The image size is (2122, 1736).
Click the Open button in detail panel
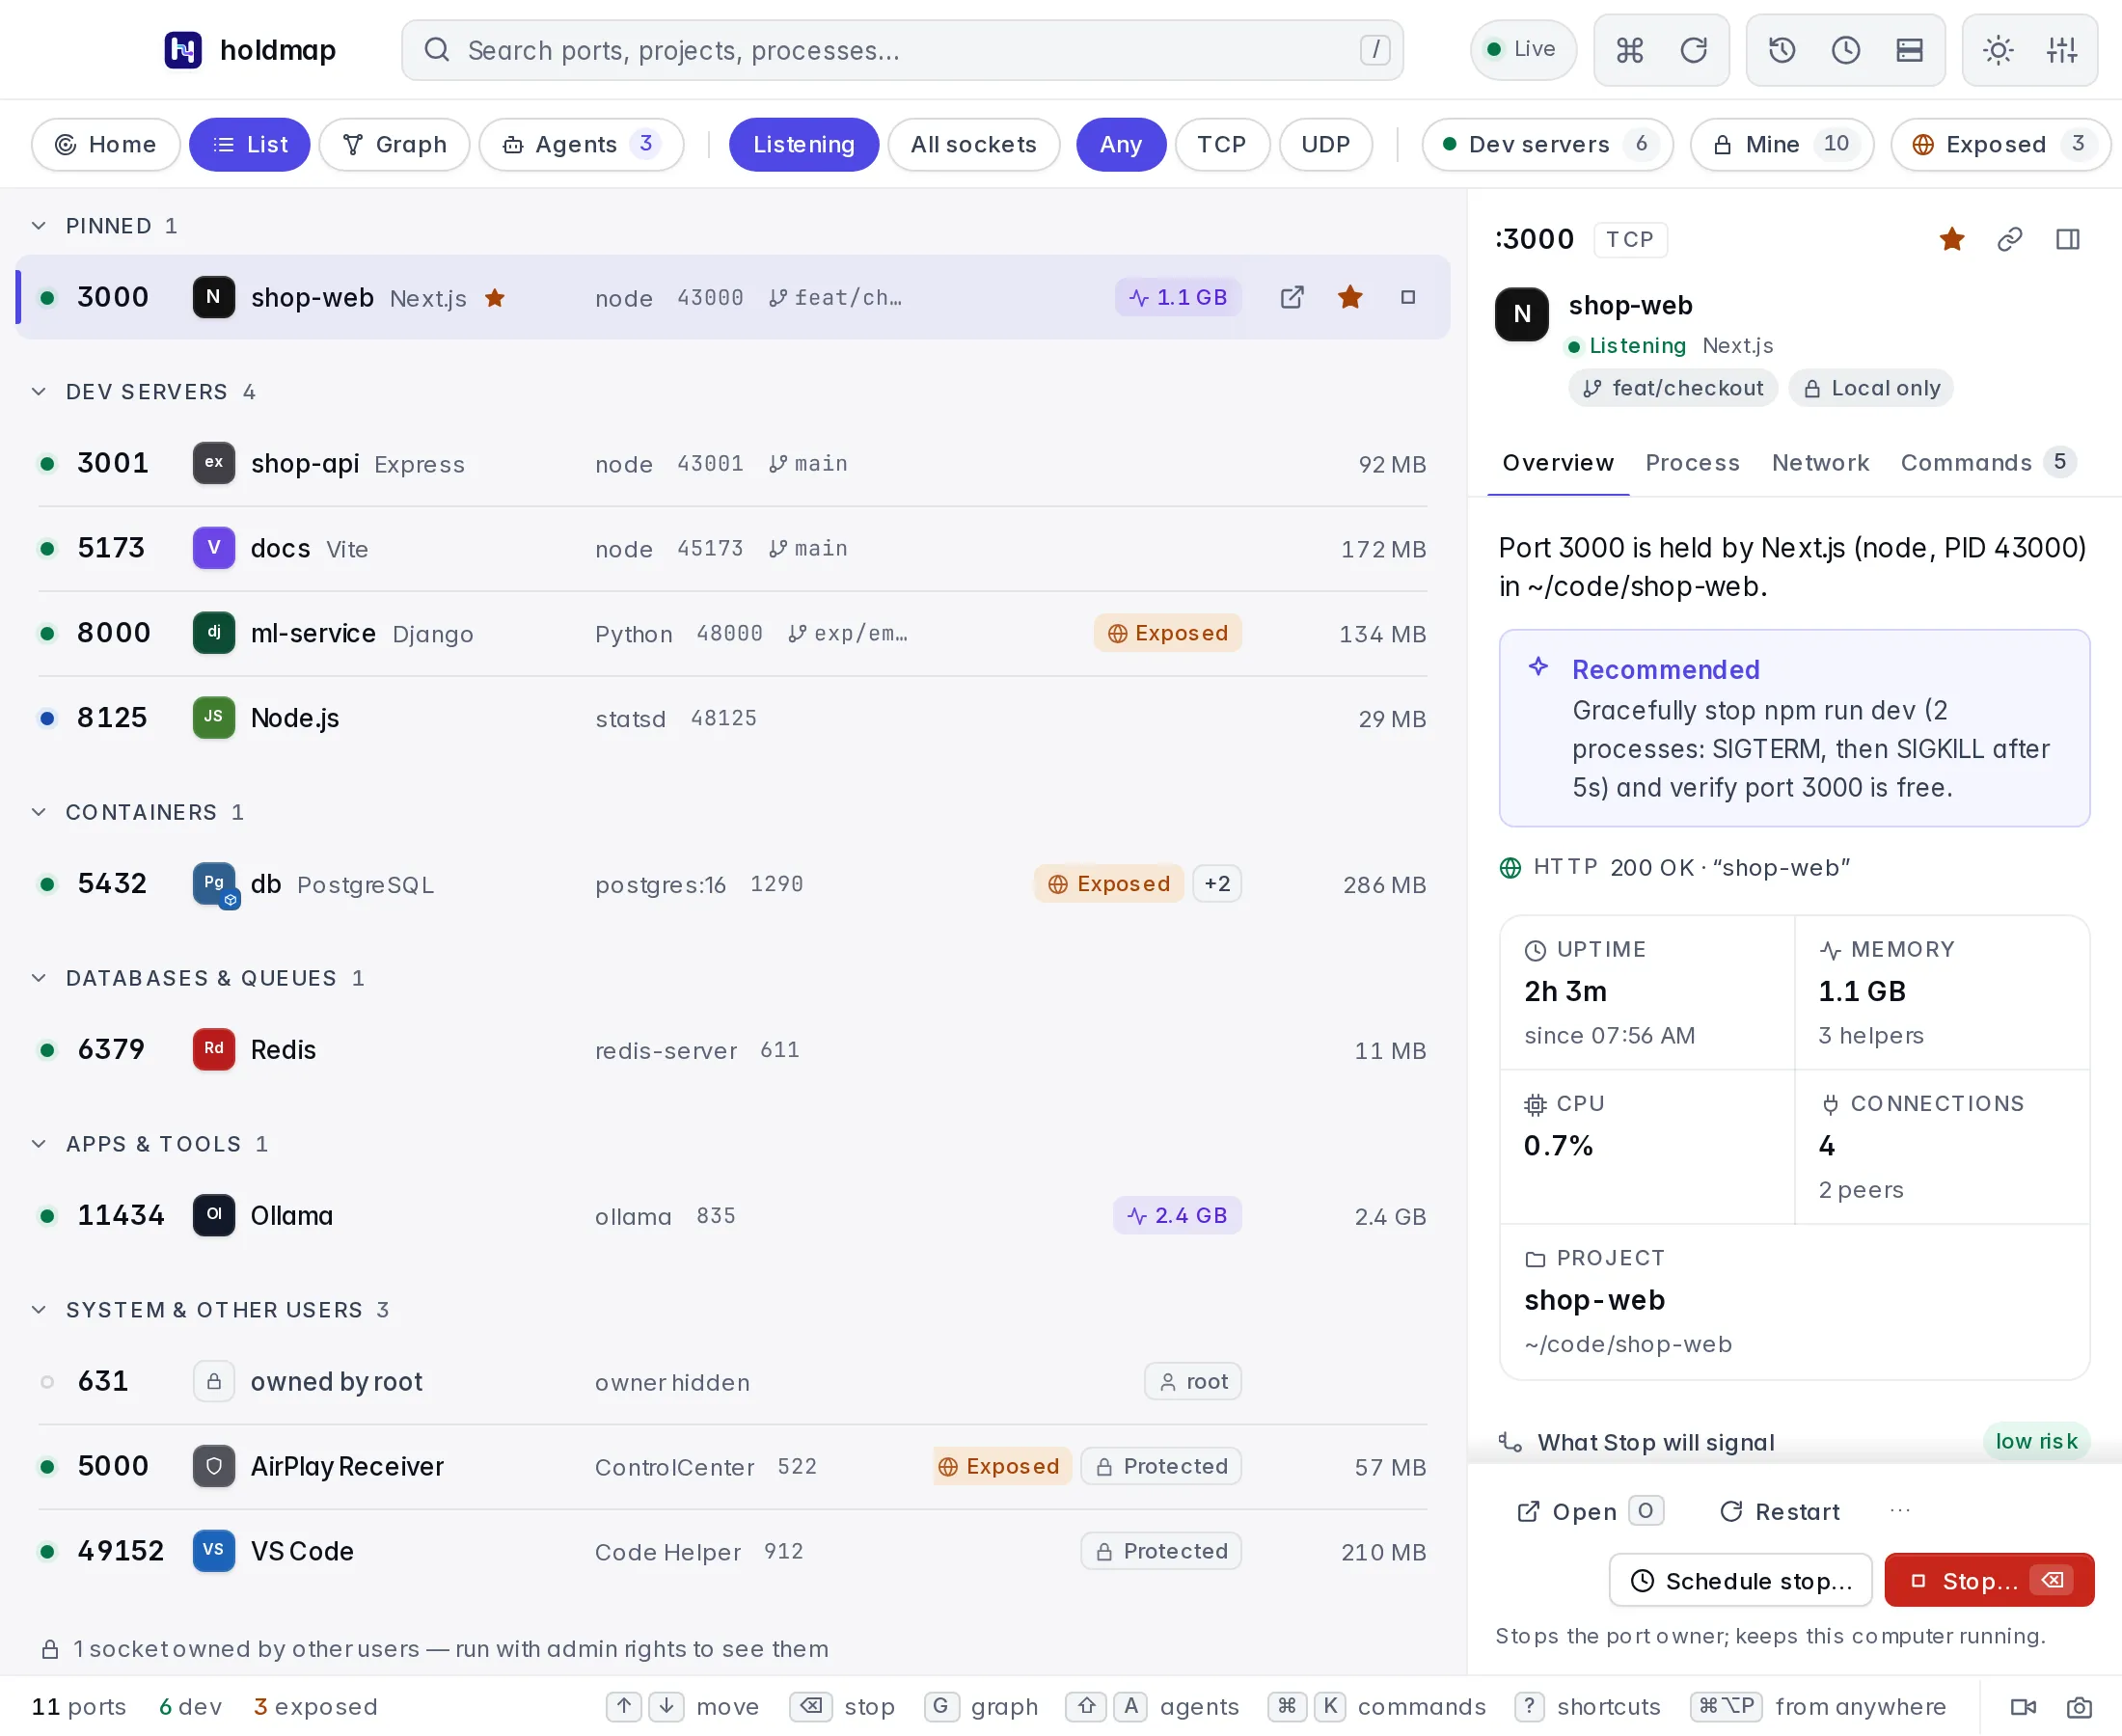[1590, 1511]
